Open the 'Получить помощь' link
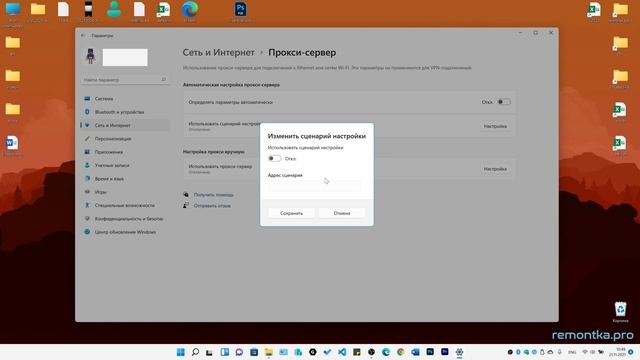 [x=213, y=195]
